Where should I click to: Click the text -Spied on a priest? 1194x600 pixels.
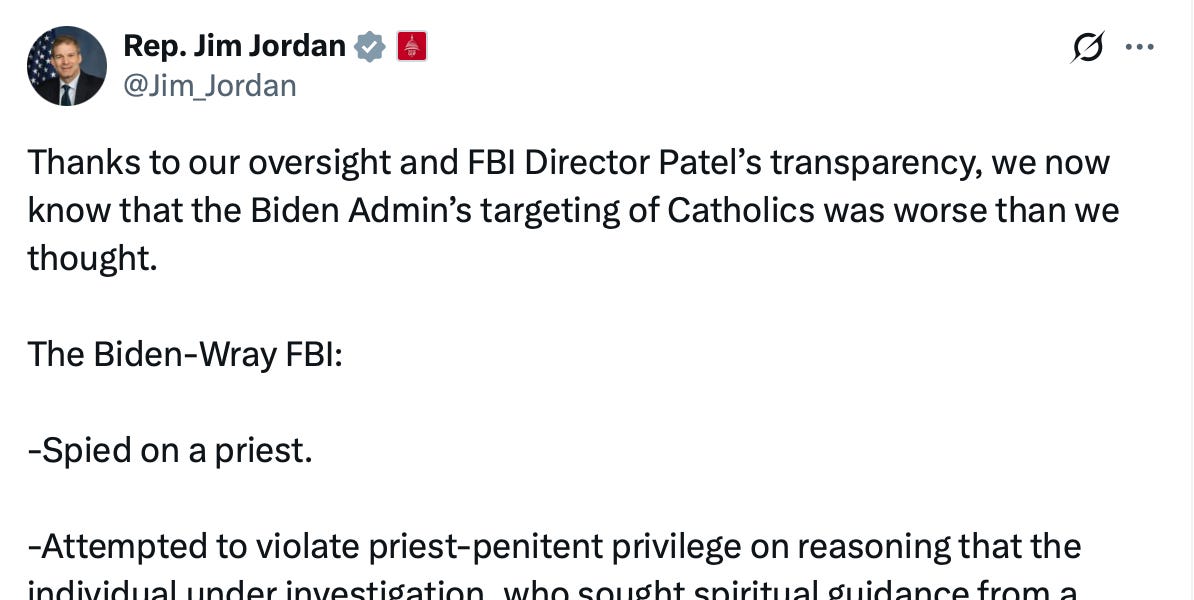coord(170,450)
